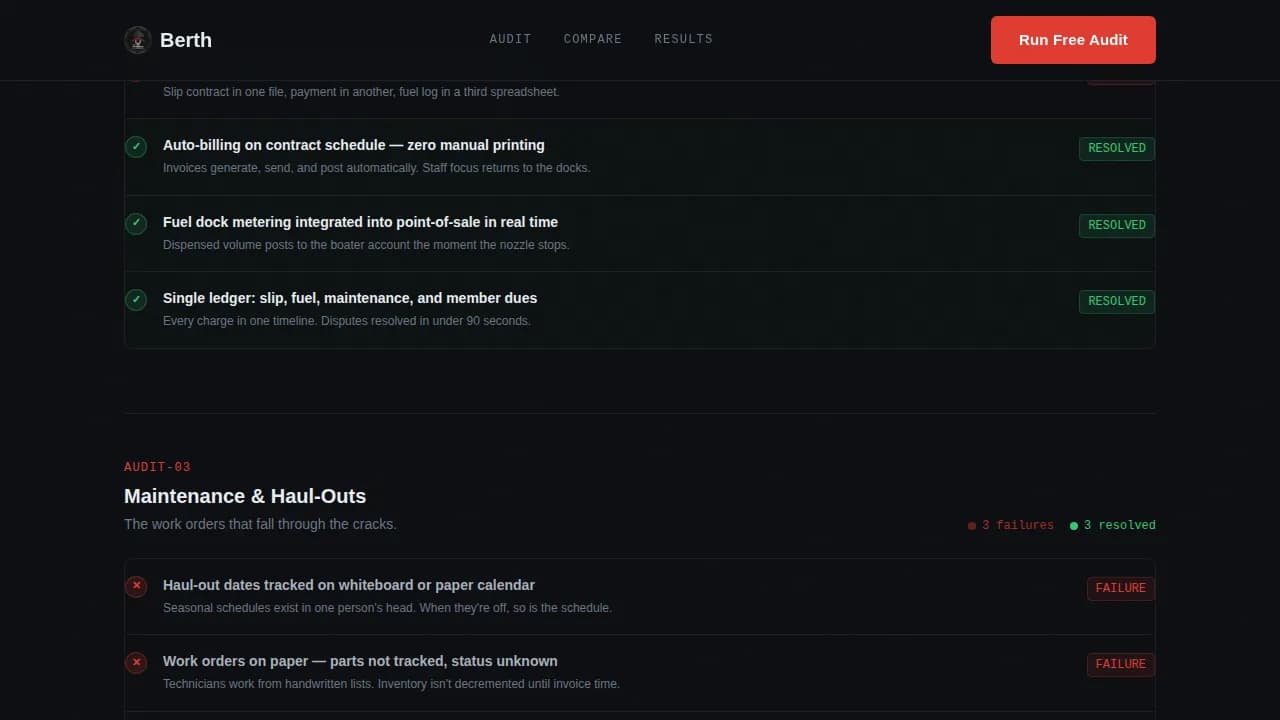
Task: Click RESOLVED badge on Single ledger row
Action: [1116, 301]
